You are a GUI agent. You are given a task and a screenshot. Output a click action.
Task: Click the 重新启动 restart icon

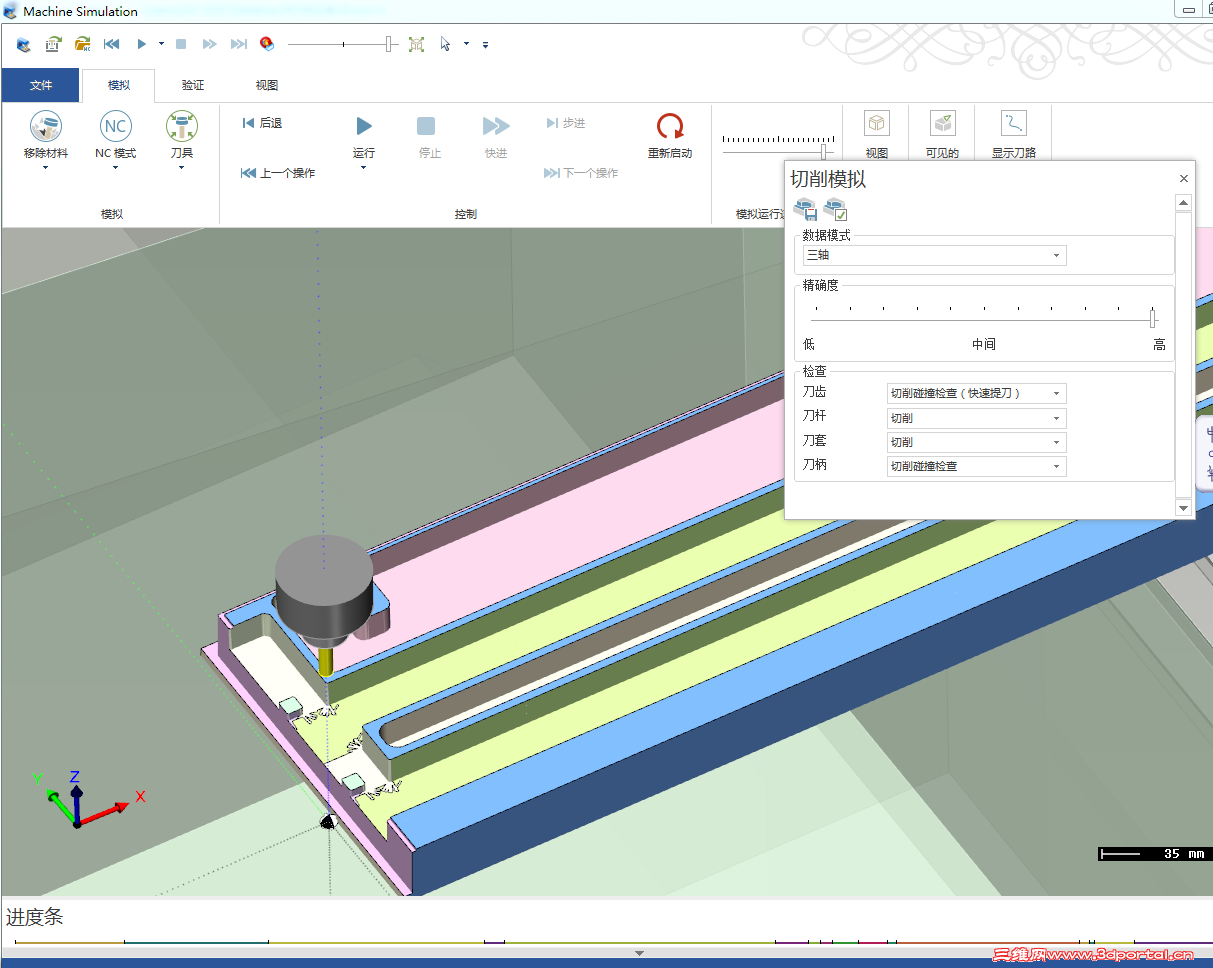click(670, 127)
